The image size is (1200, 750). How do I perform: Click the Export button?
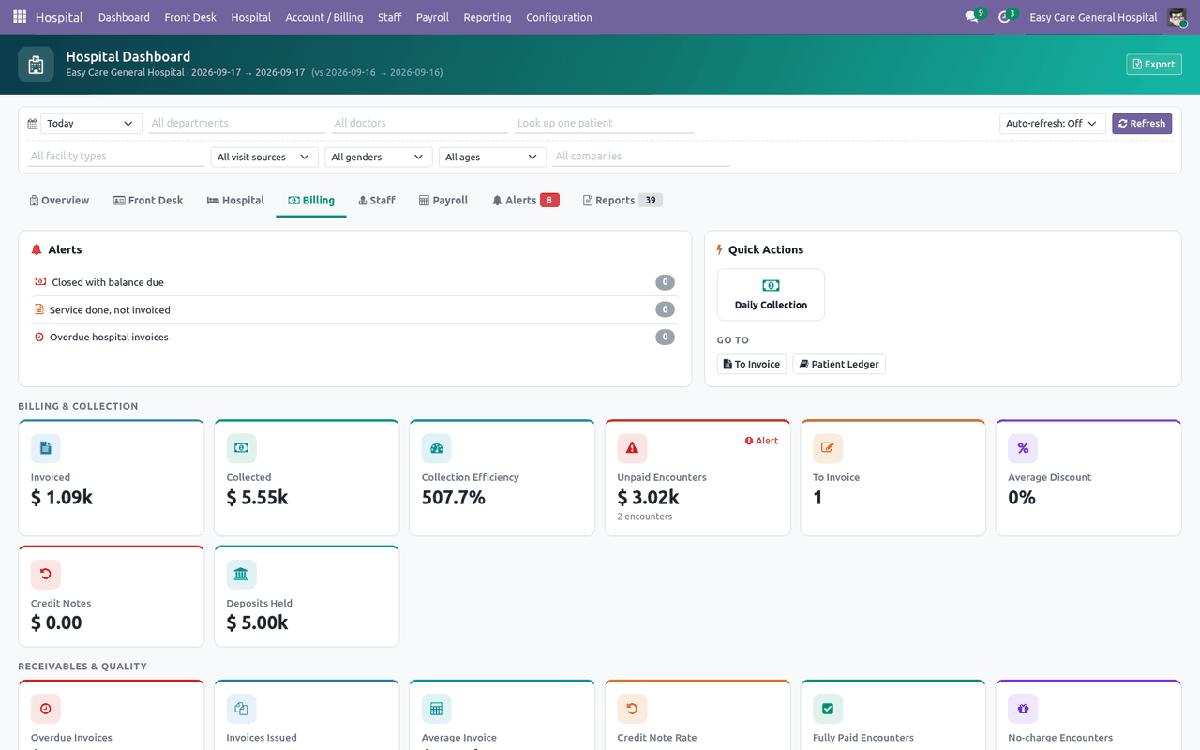[x=1154, y=64]
